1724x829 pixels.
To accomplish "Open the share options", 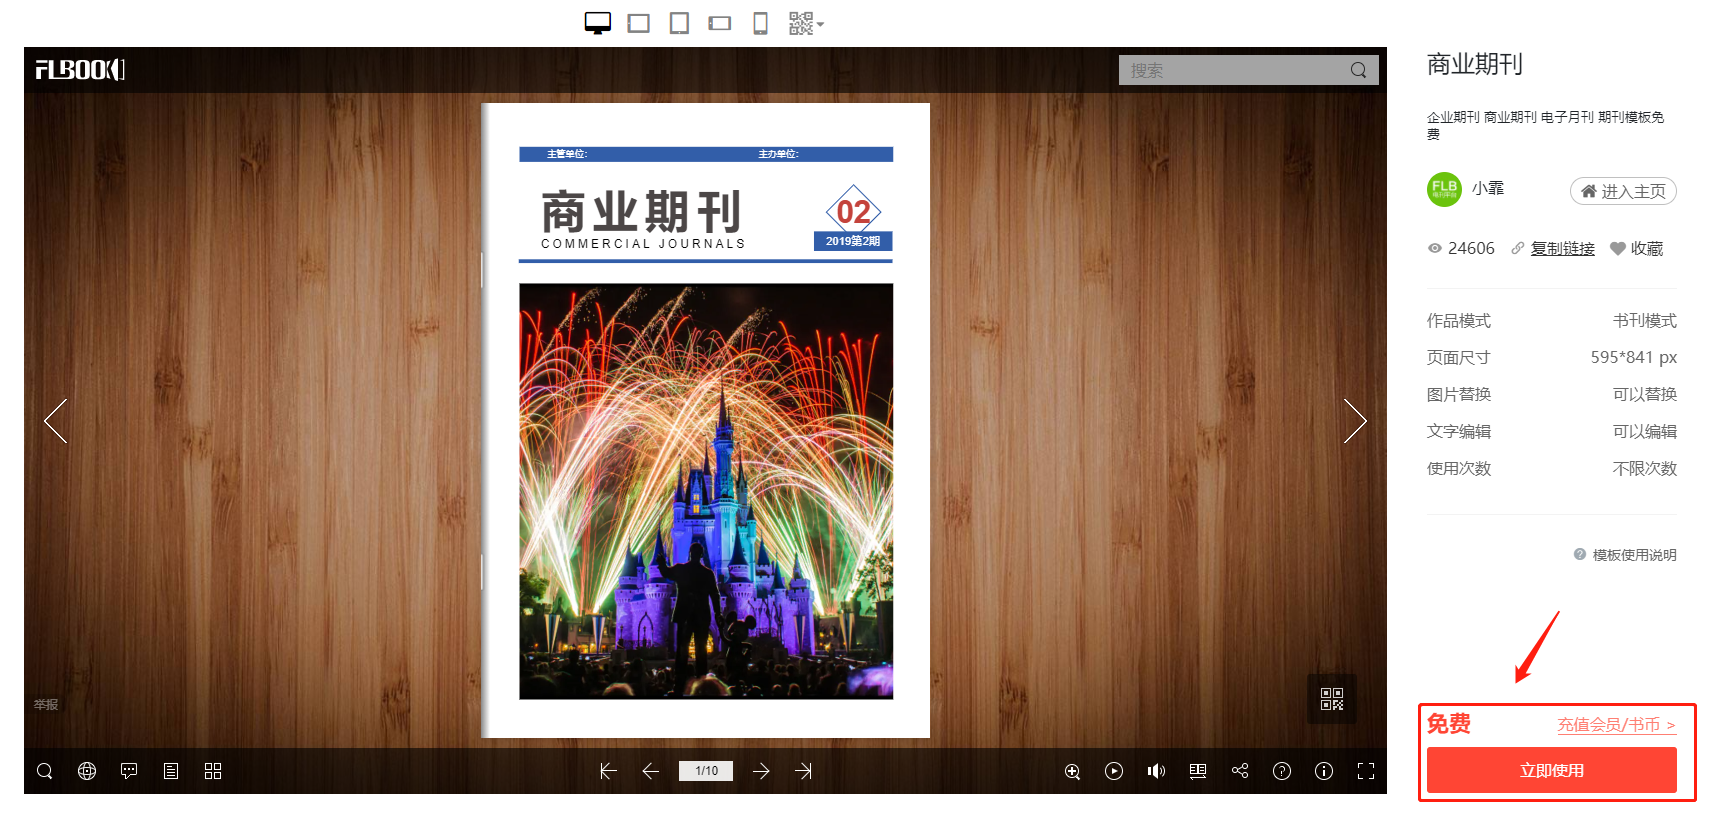I will pos(1240,771).
